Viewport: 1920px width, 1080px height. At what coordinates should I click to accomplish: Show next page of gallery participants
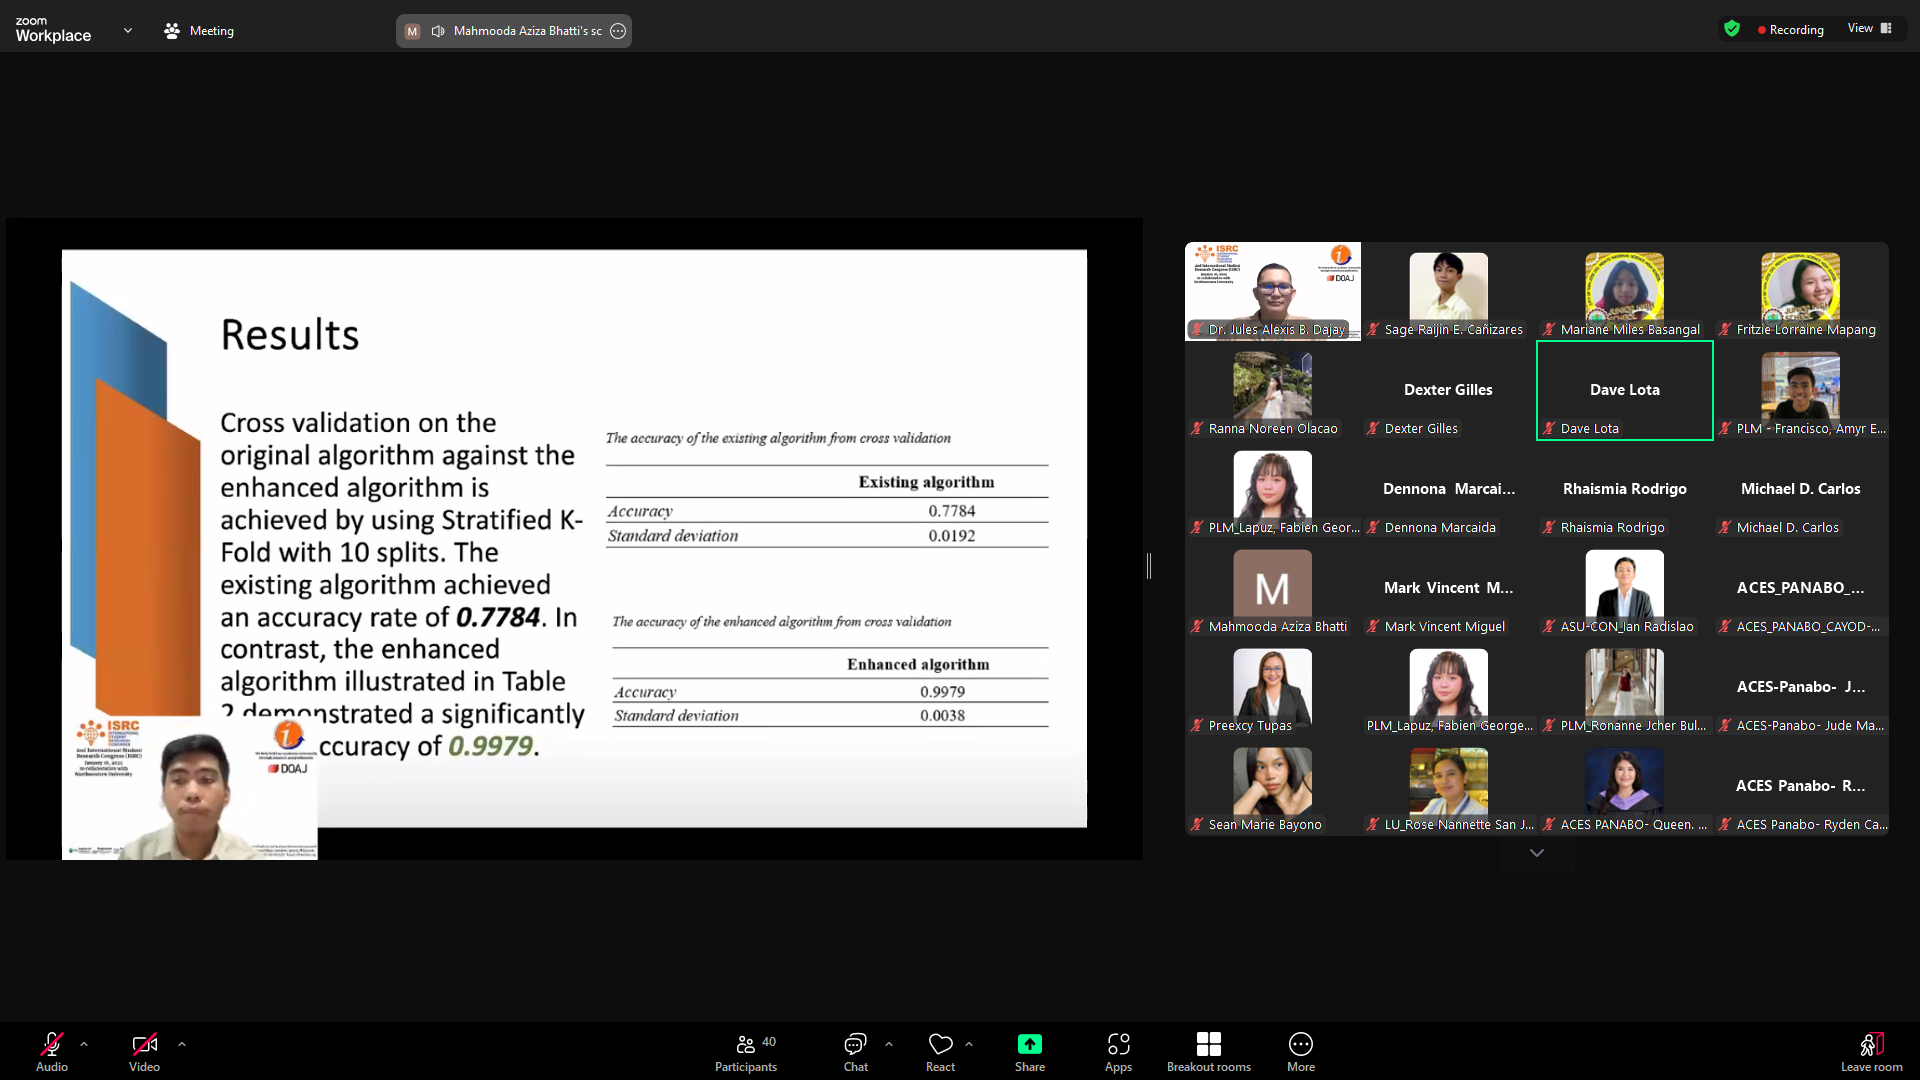click(x=1536, y=853)
